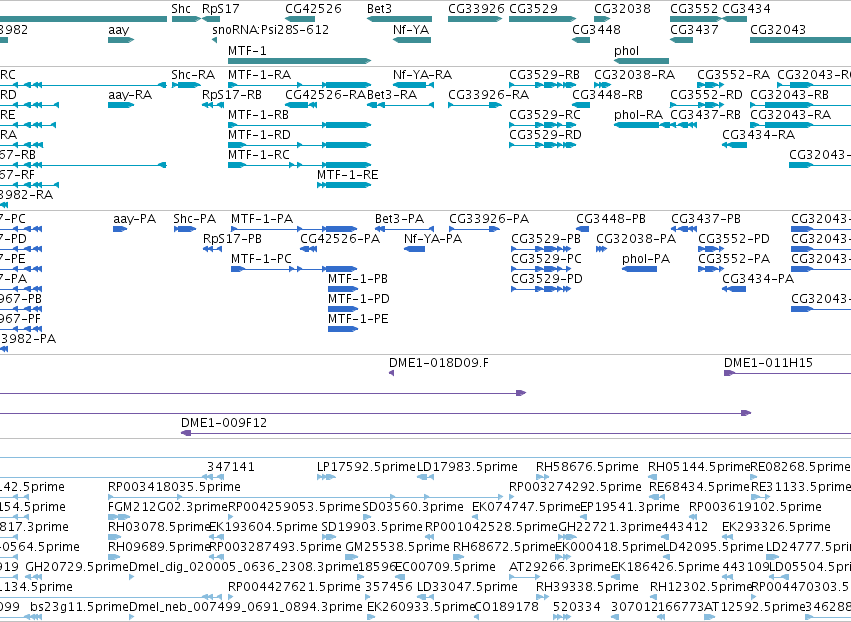This screenshot has width=851, height=622.
Task: Select the CG3552-PD protein label
Action: click(734, 239)
